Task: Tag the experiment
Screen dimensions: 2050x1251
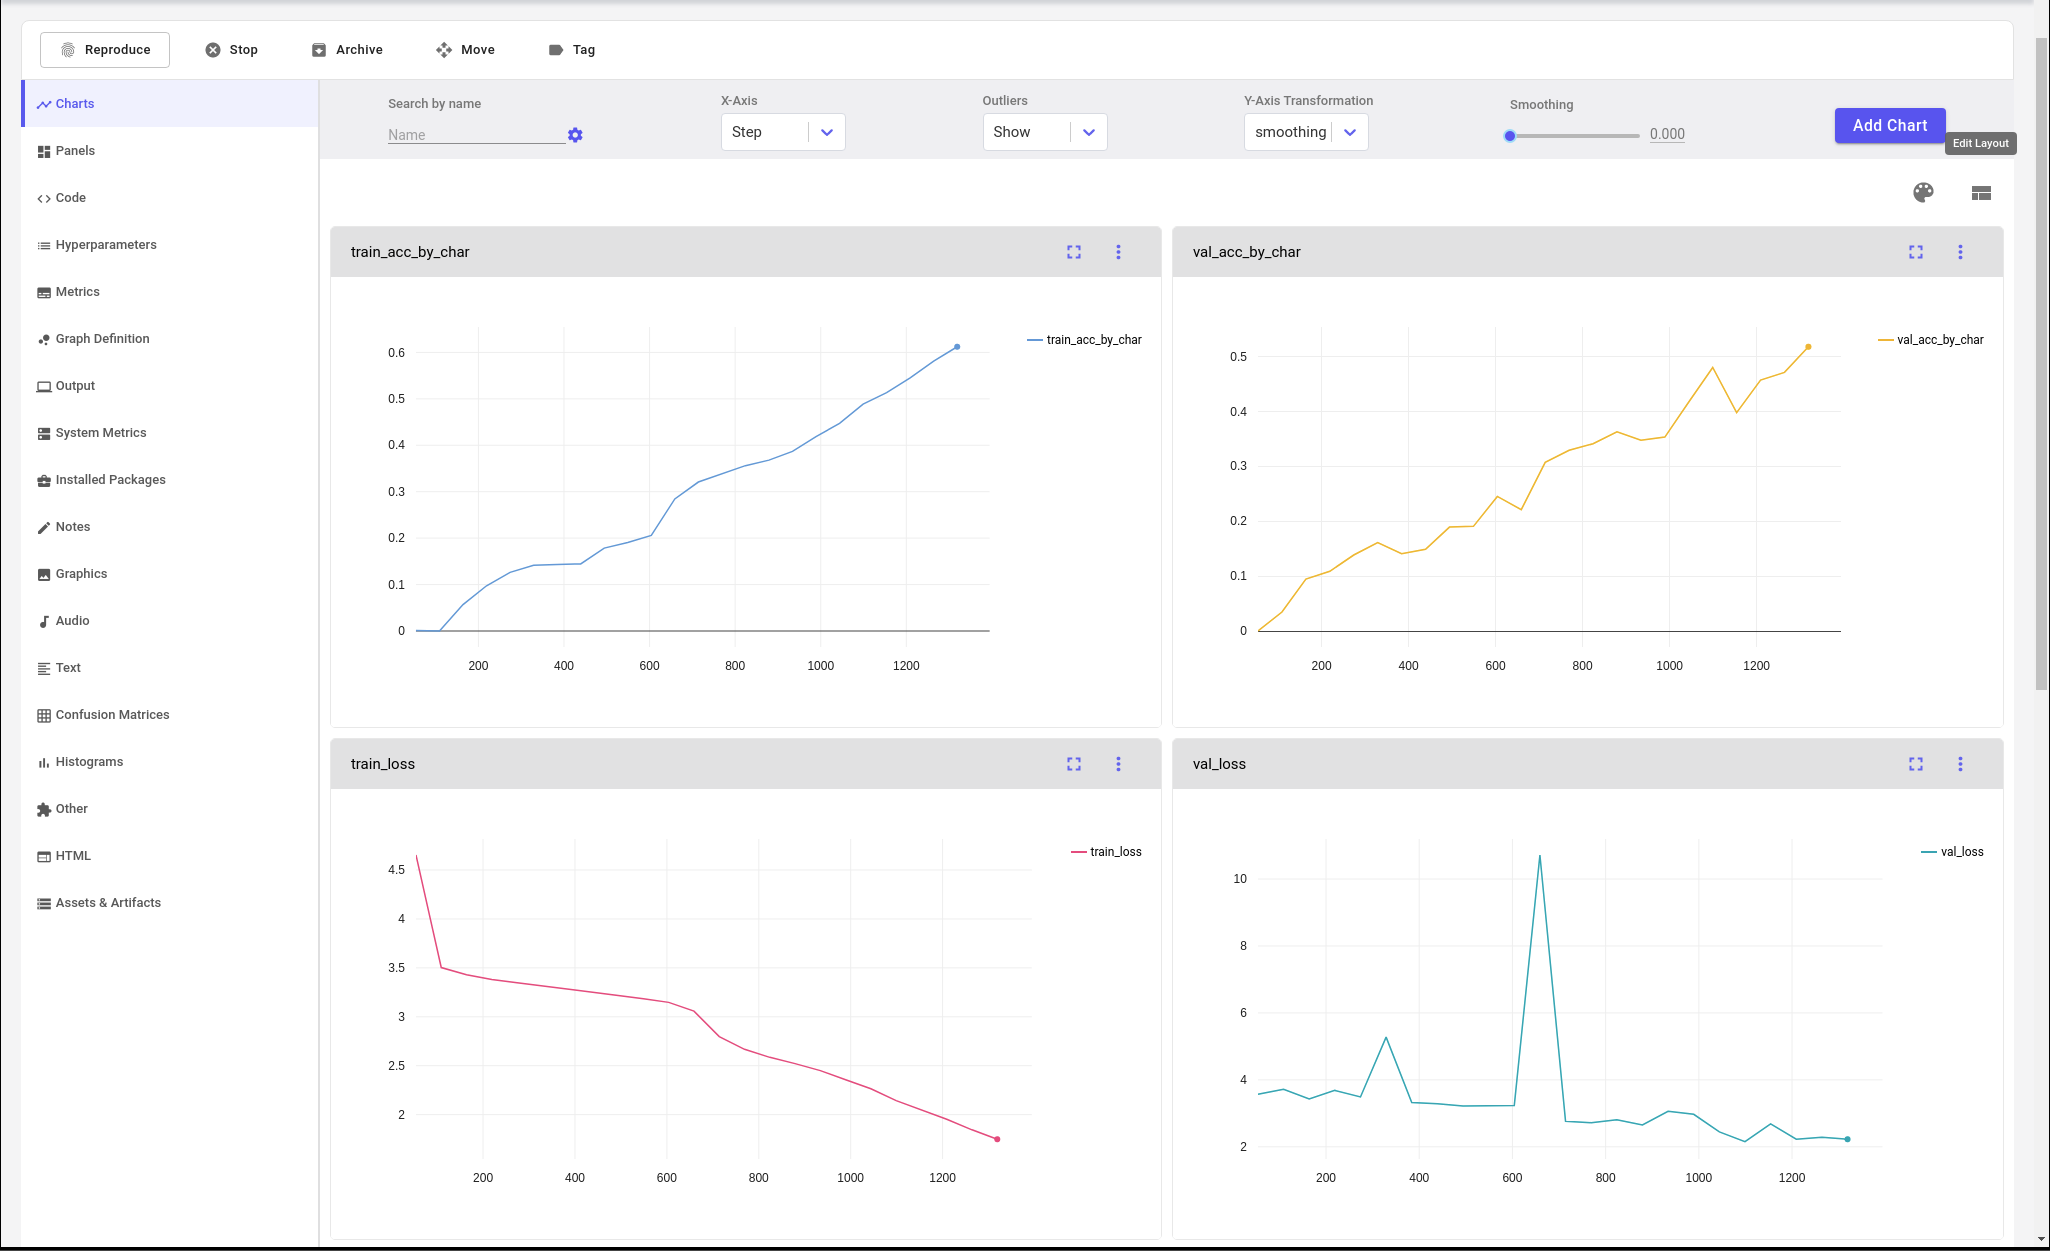Action: point(572,50)
